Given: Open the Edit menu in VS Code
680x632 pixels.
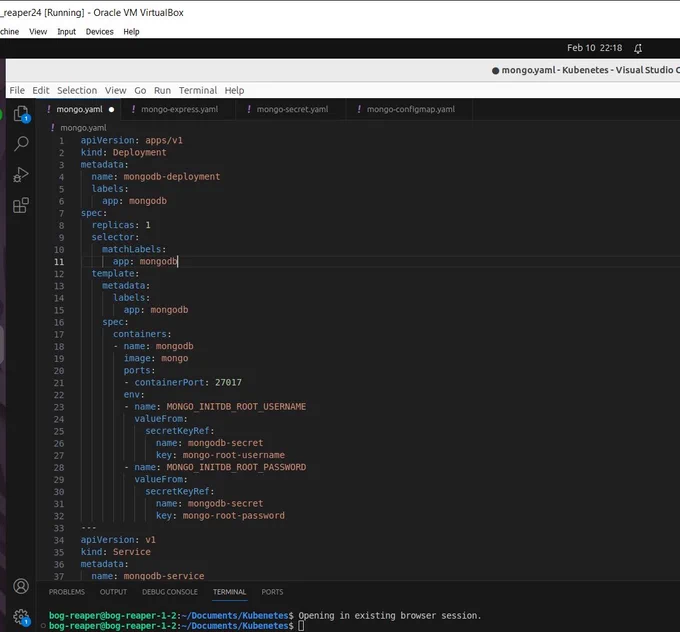Looking at the screenshot, I should [x=41, y=90].
